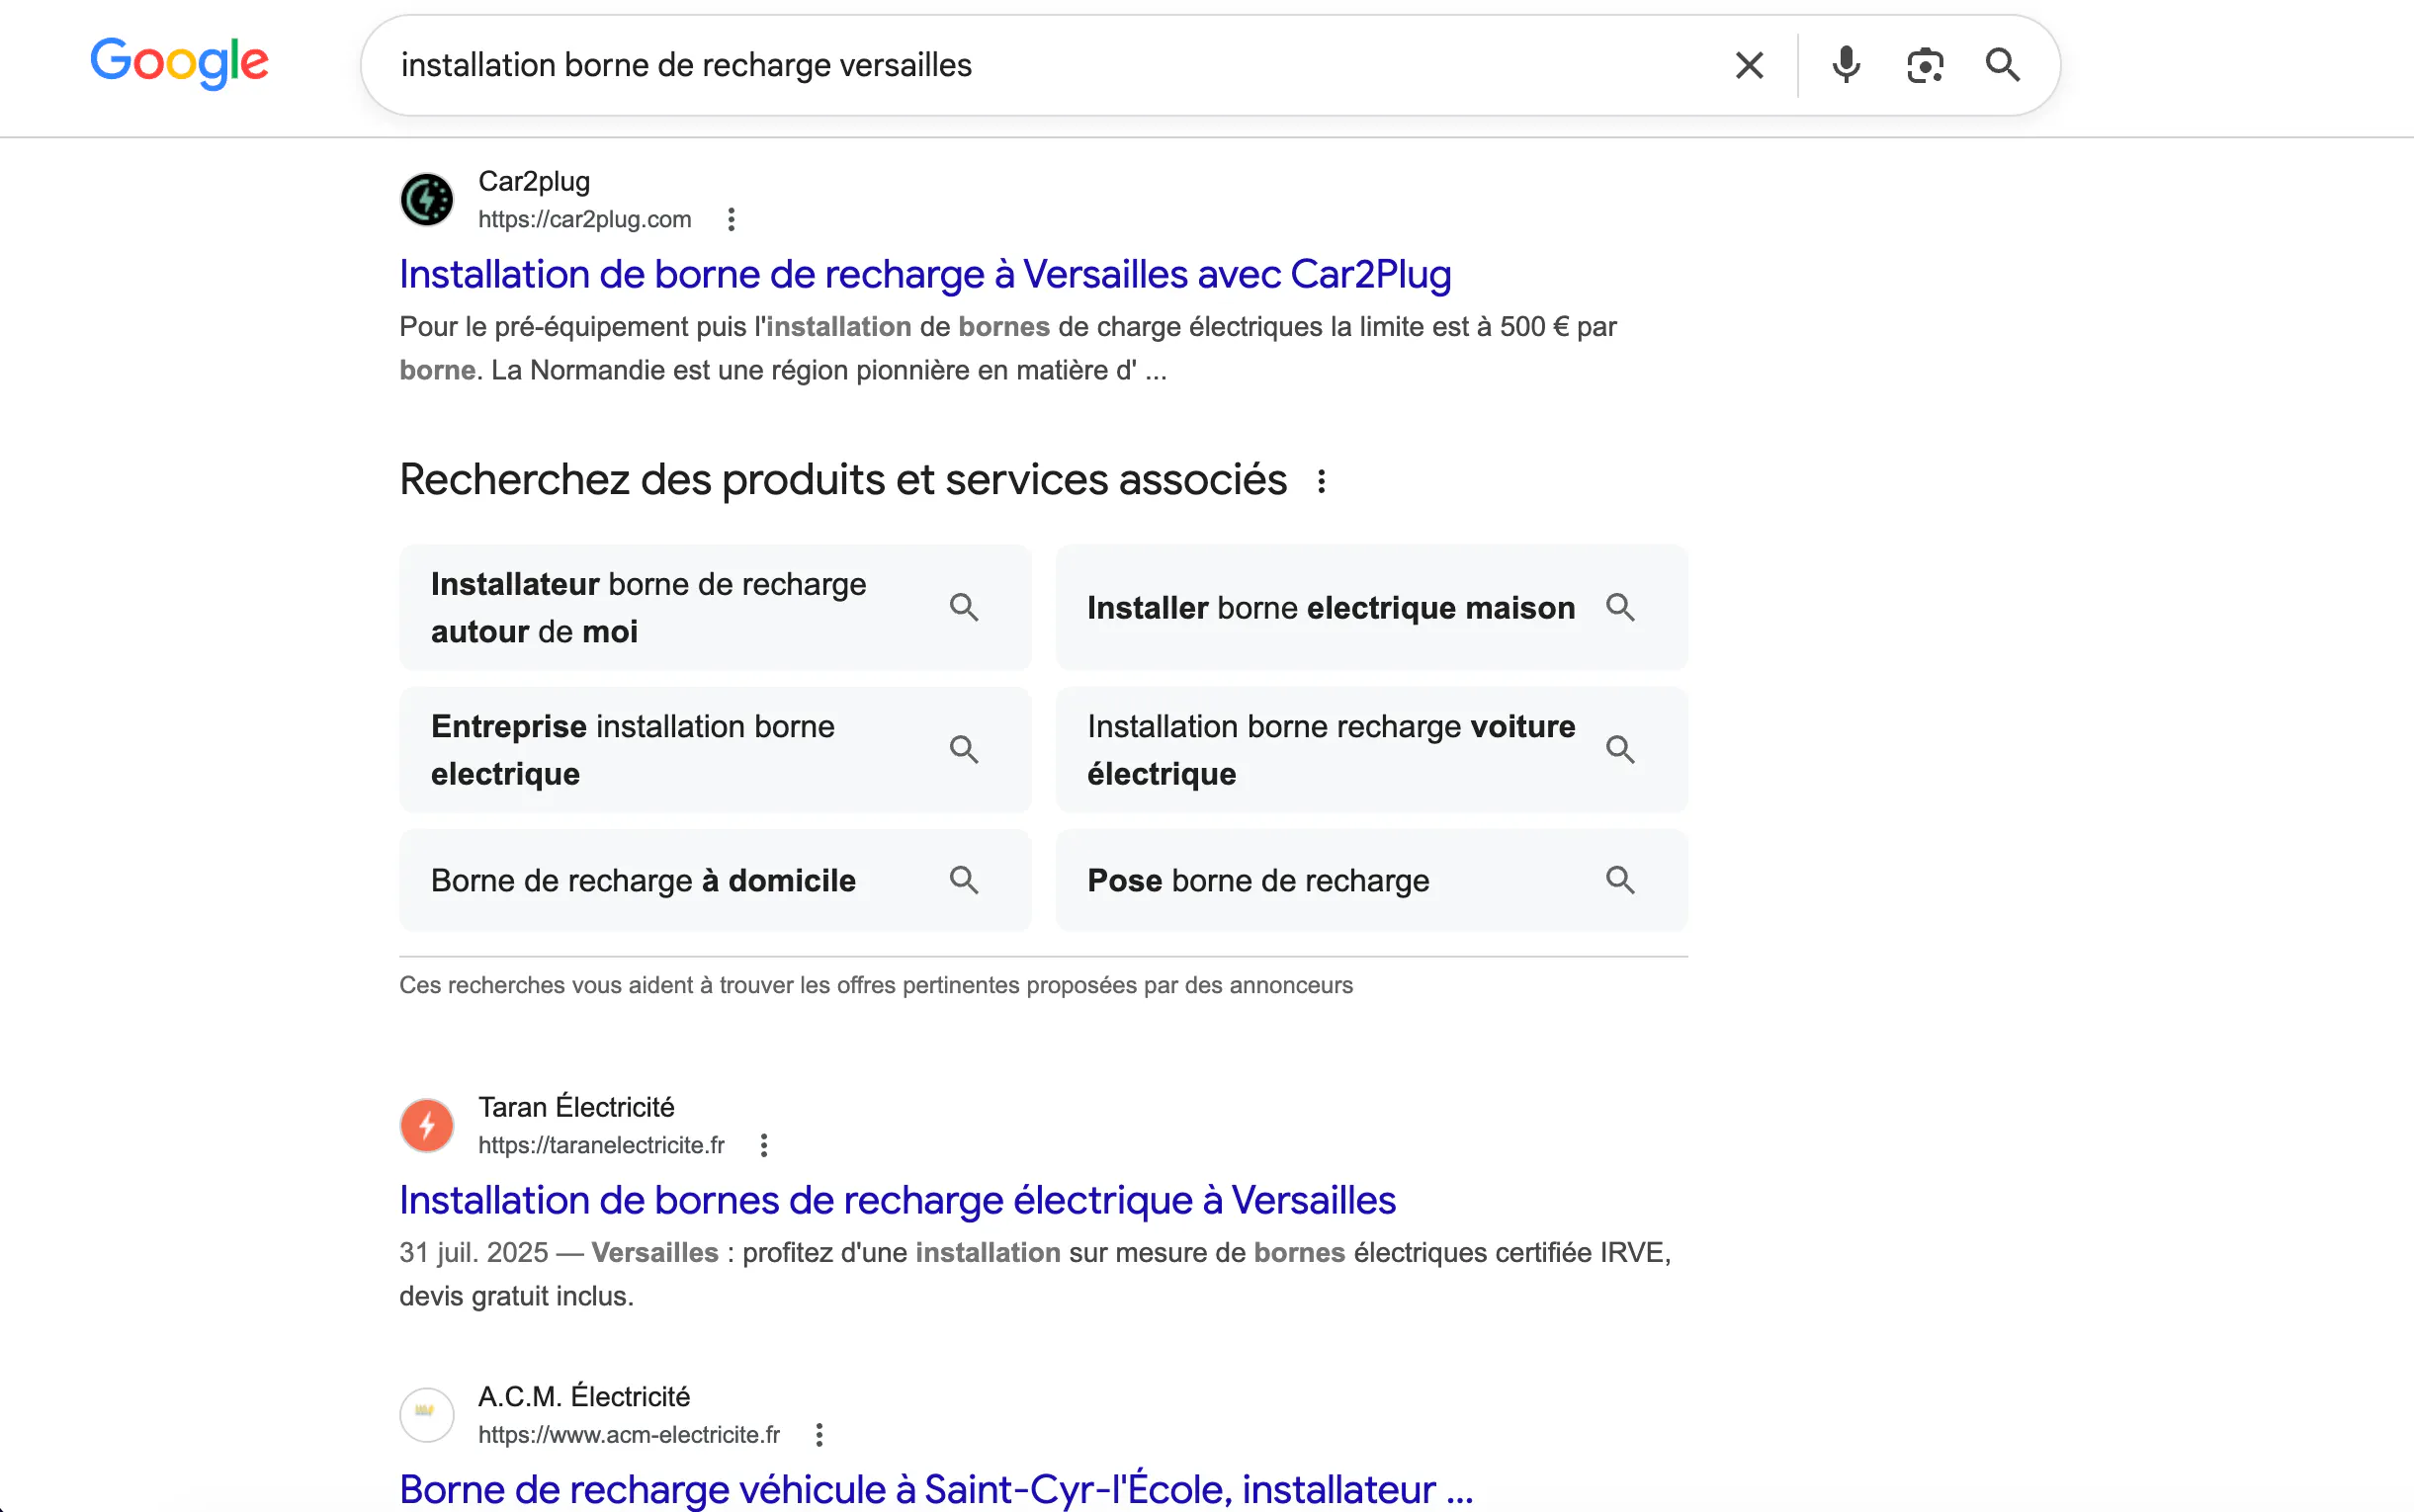Select 'Entreprise installation borne electrique' suggestion

pyautogui.click(x=715, y=749)
